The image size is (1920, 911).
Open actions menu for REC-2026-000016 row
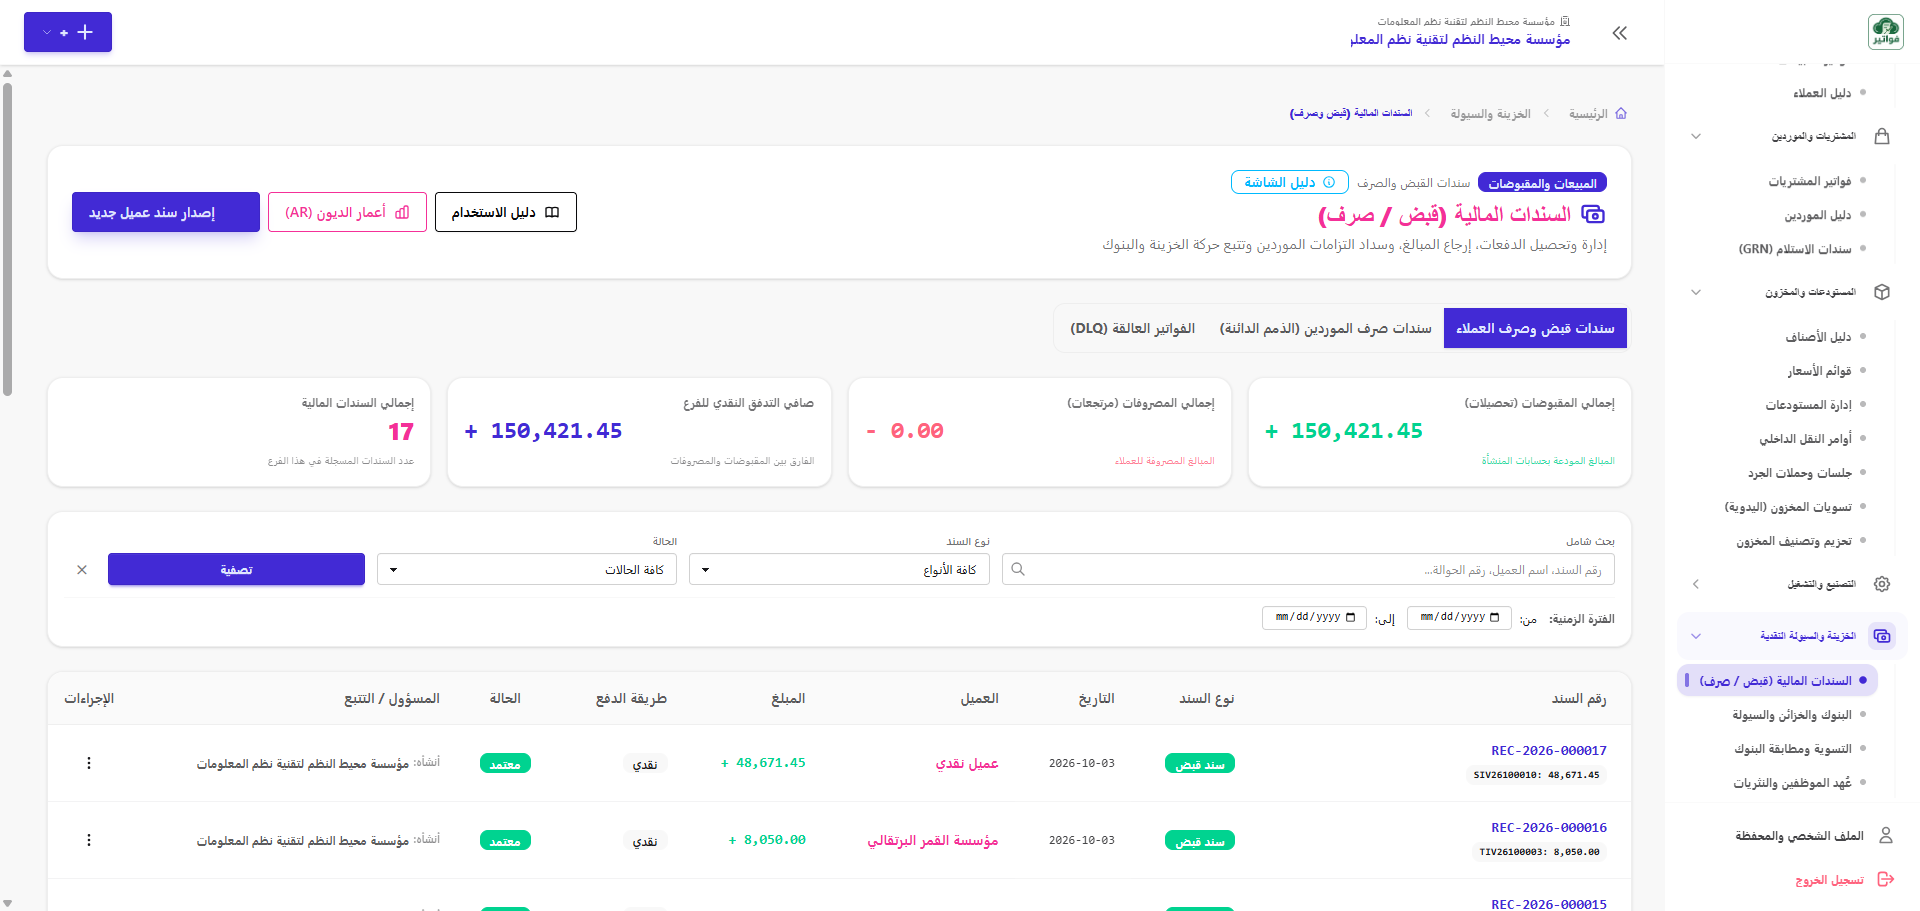tap(89, 840)
